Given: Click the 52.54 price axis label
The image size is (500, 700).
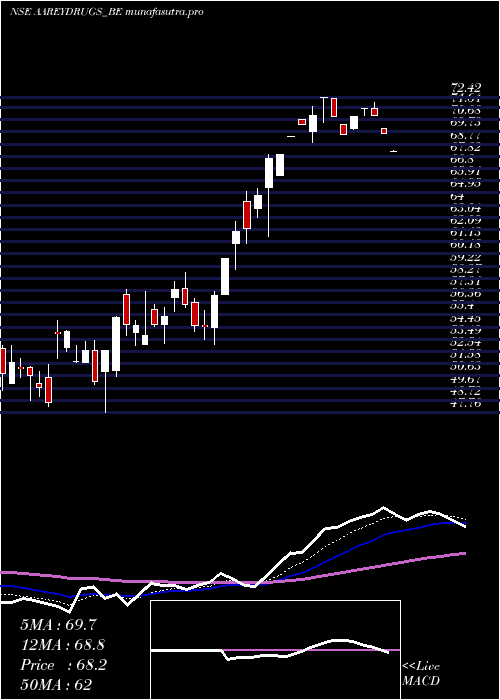Looking at the screenshot, I should [x=466, y=343].
